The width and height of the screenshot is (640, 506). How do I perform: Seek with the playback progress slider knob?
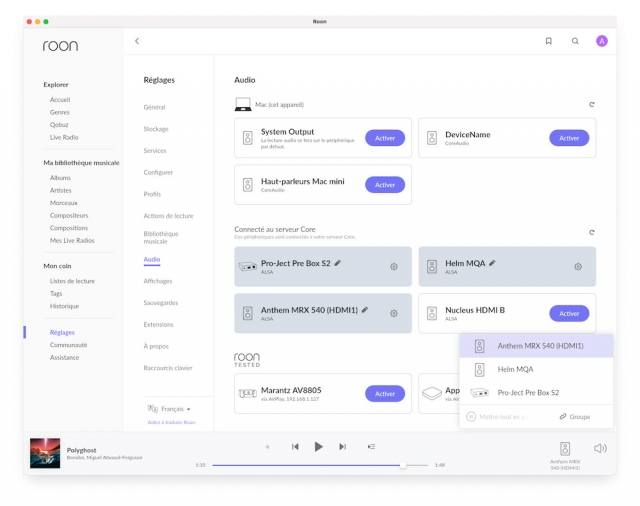click(403, 465)
